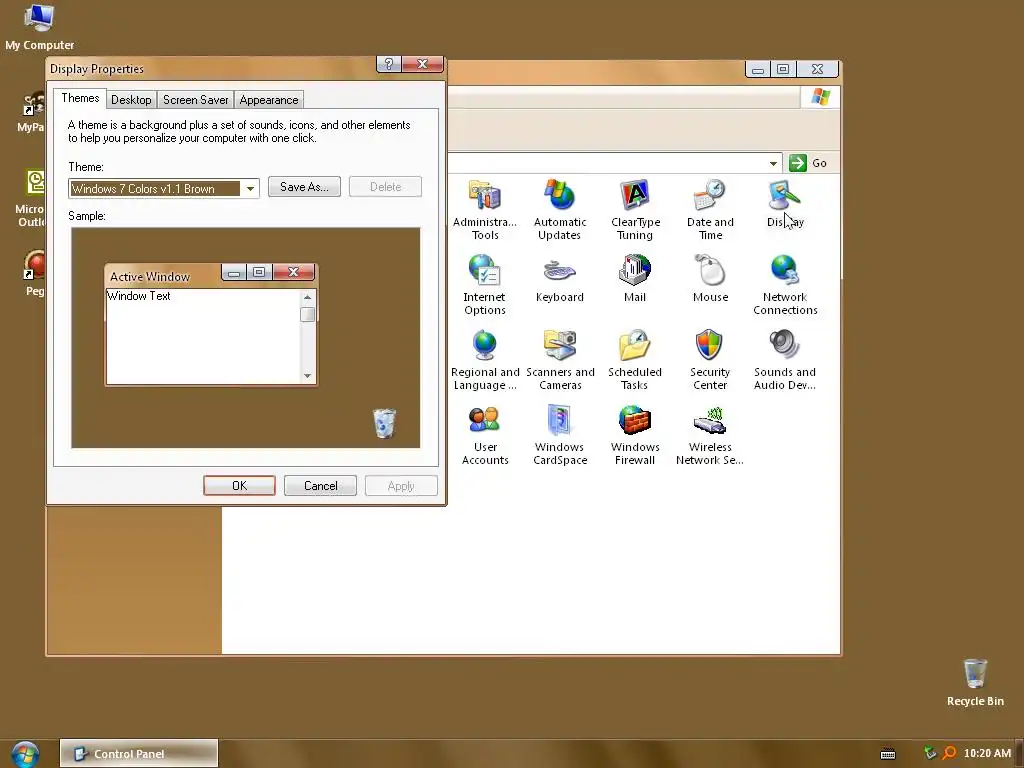Open Security Center applet
This screenshot has height=768, width=1024.
pyautogui.click(x=710, y=359)
